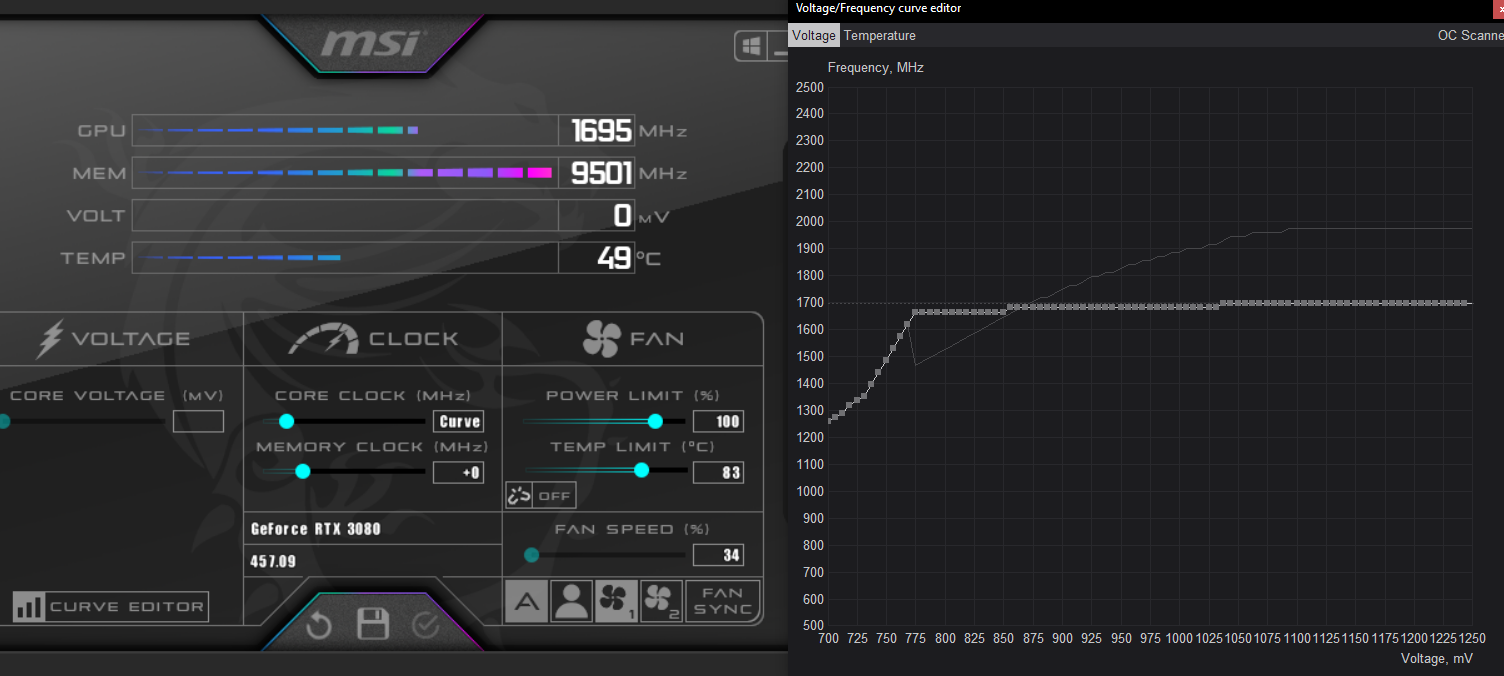This screenshot has width=1504, height=676.
Task: Adjust the Memory Clock slider handle
Action: click(x=303, y=471)
